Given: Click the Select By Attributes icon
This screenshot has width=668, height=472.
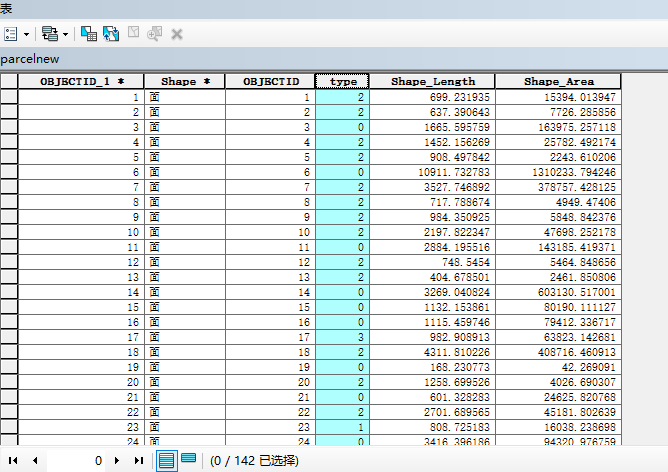Looking at the screenshot, I should pos(89,34).
